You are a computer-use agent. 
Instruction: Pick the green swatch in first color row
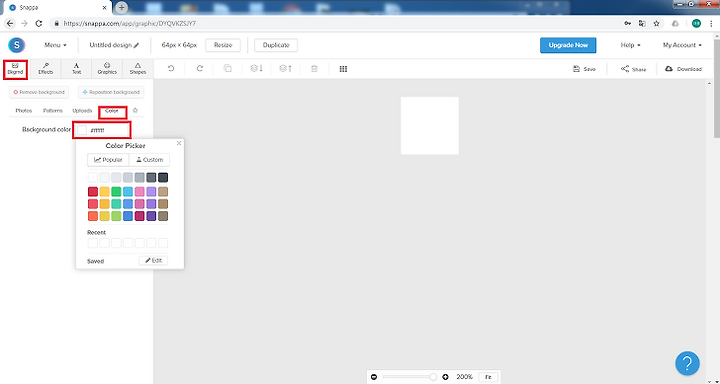click(x=116, y=192)
